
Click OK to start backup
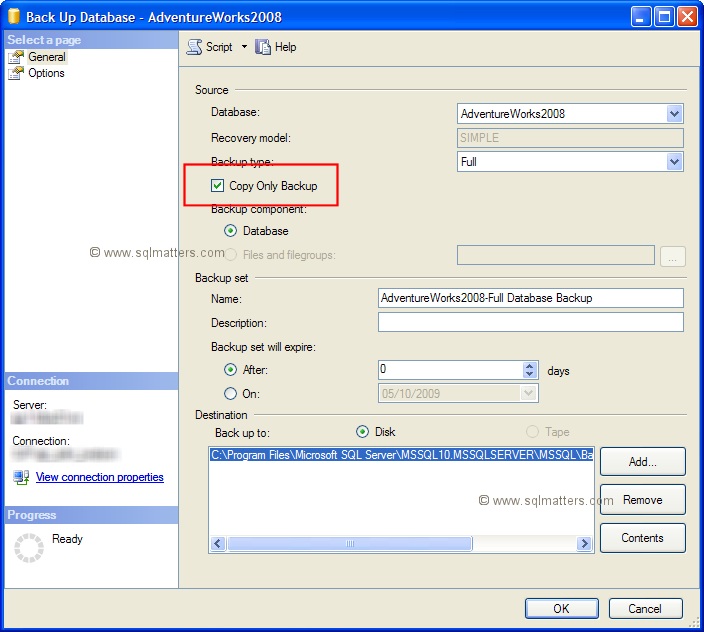pos(561,609)
